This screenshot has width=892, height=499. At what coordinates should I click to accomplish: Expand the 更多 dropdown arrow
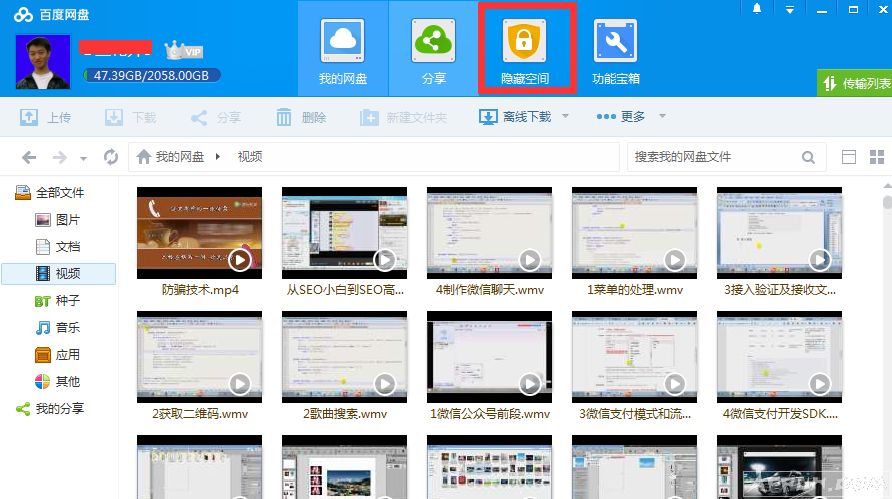coord(662,116)
